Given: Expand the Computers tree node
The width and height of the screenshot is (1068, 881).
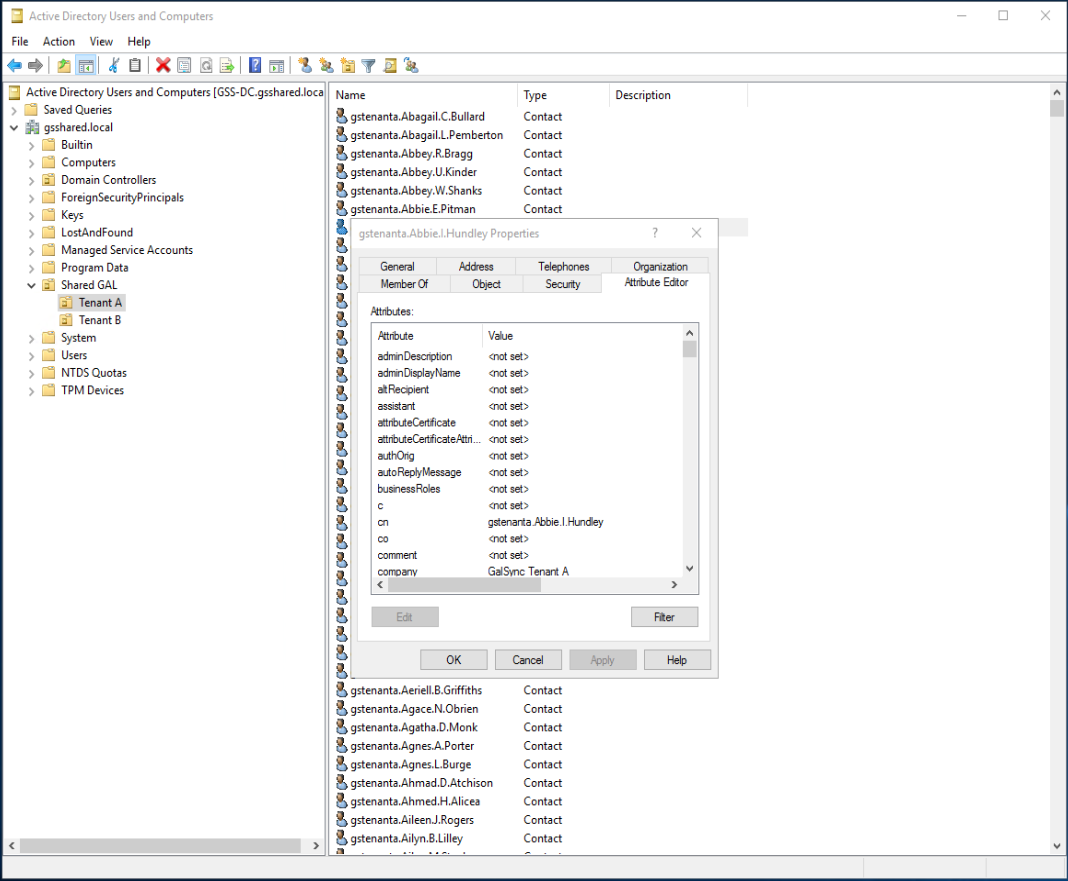Looking at the screenshot, I should [x=31, y=163].
